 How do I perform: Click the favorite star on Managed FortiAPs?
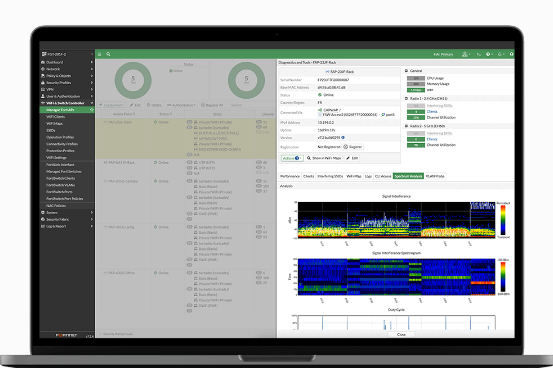click(92, 110)
